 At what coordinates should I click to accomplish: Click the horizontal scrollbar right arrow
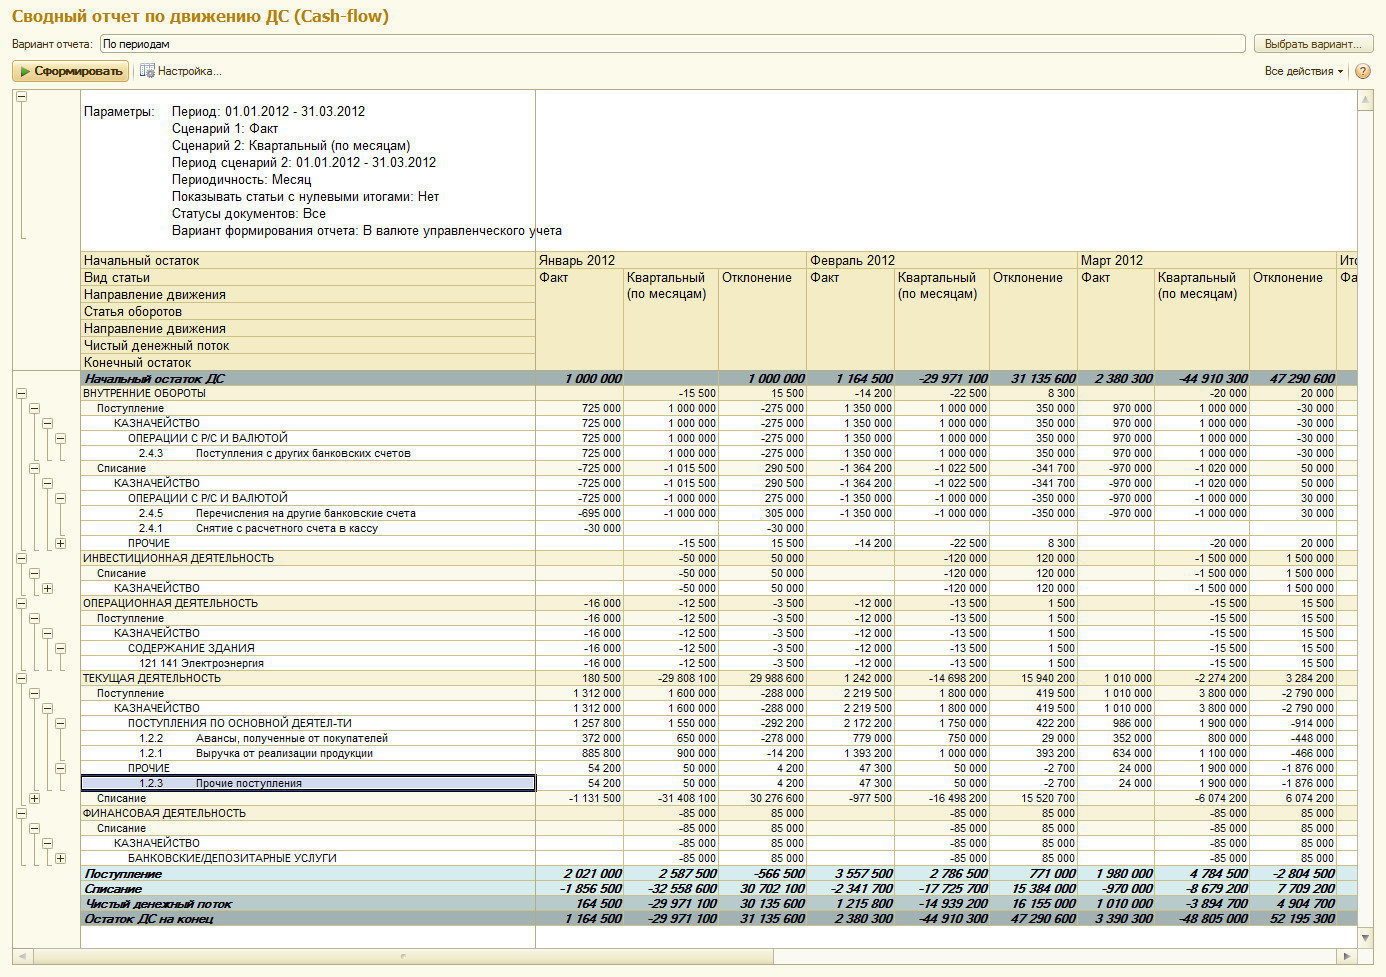pos(1346,957)
